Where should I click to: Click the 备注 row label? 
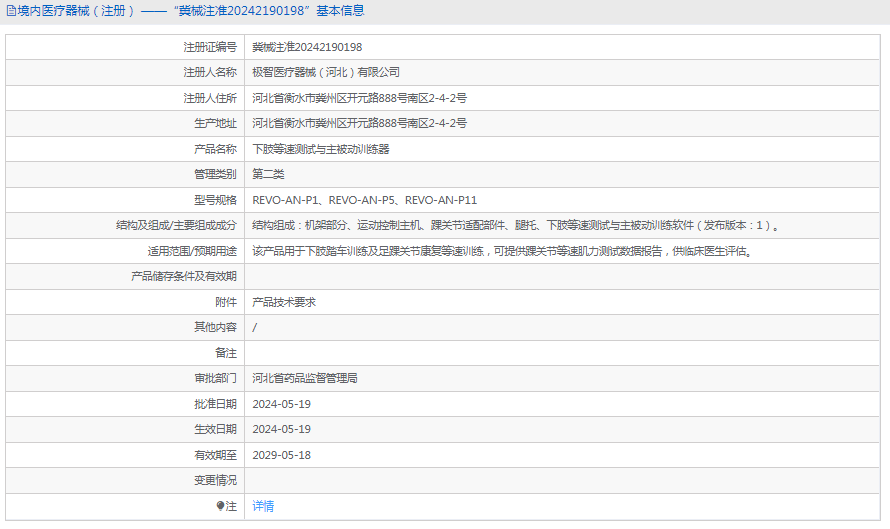[x=226, y=353]
